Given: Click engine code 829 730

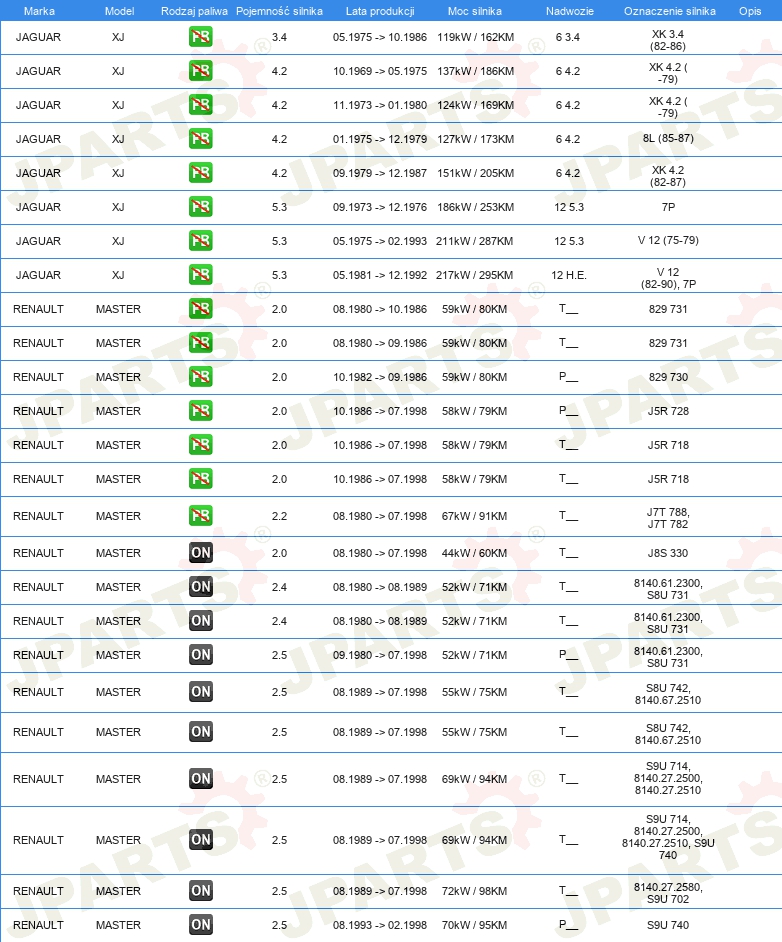Looking at the screenshot, I should (668, 377).
